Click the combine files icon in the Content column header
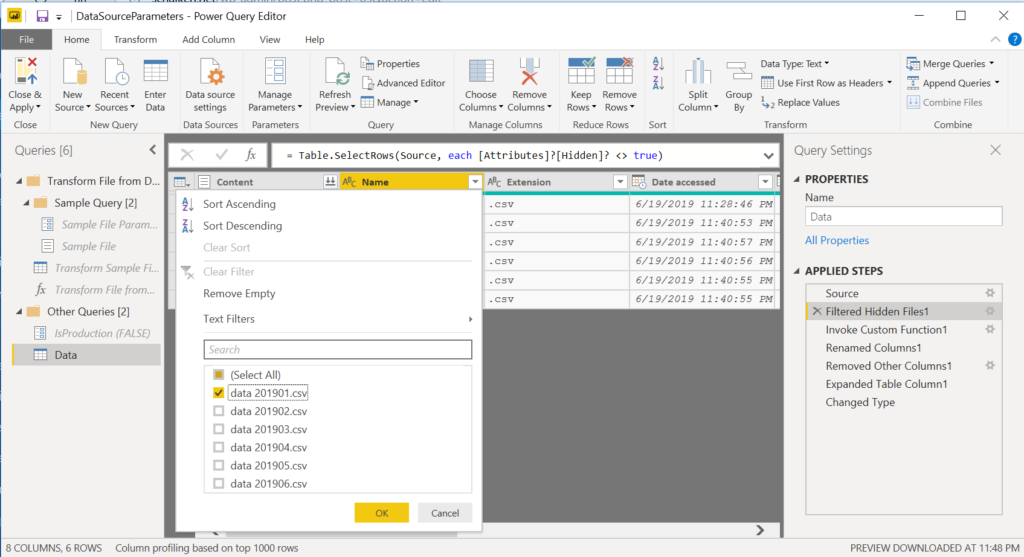This screenshot has width=1024, height=557. click(x=330, y=182)
